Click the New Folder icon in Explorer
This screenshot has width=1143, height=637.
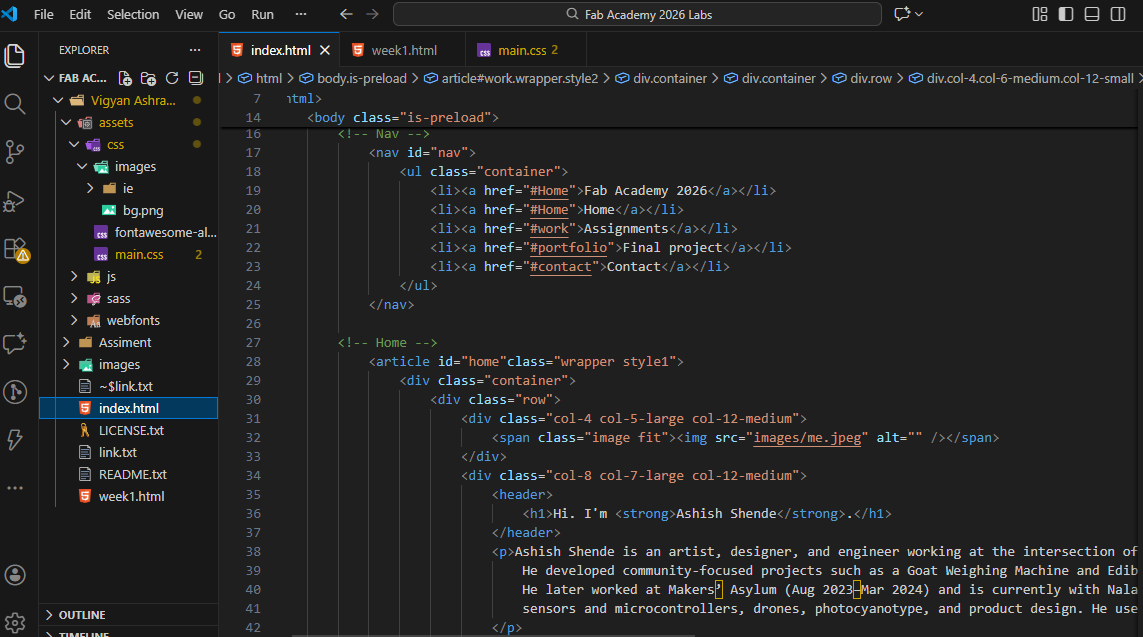click(x=148, y=78)
